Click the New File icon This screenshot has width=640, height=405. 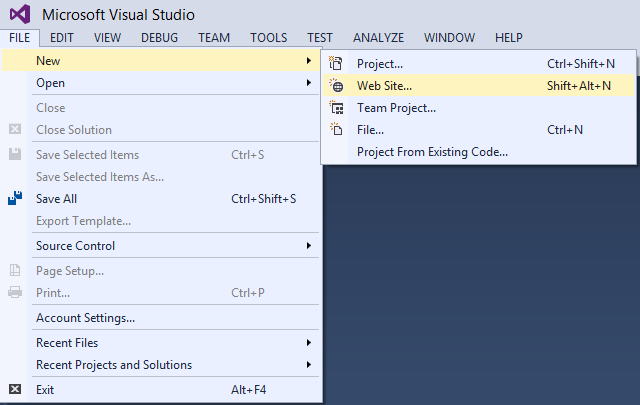[336, 129]
